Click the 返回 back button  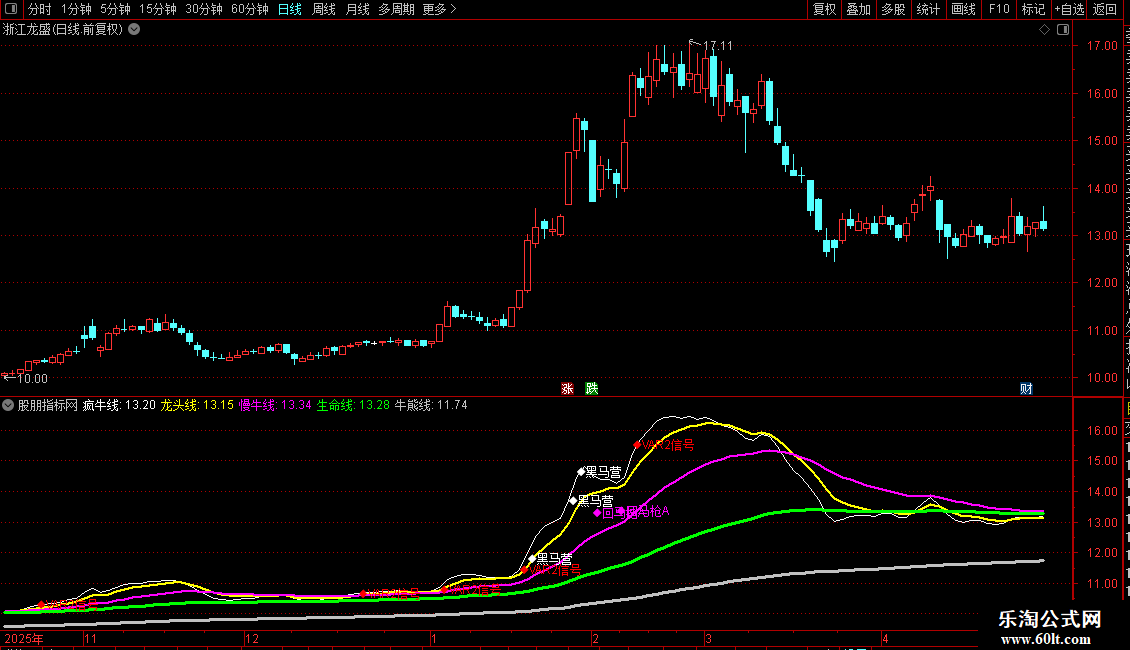1105,9
